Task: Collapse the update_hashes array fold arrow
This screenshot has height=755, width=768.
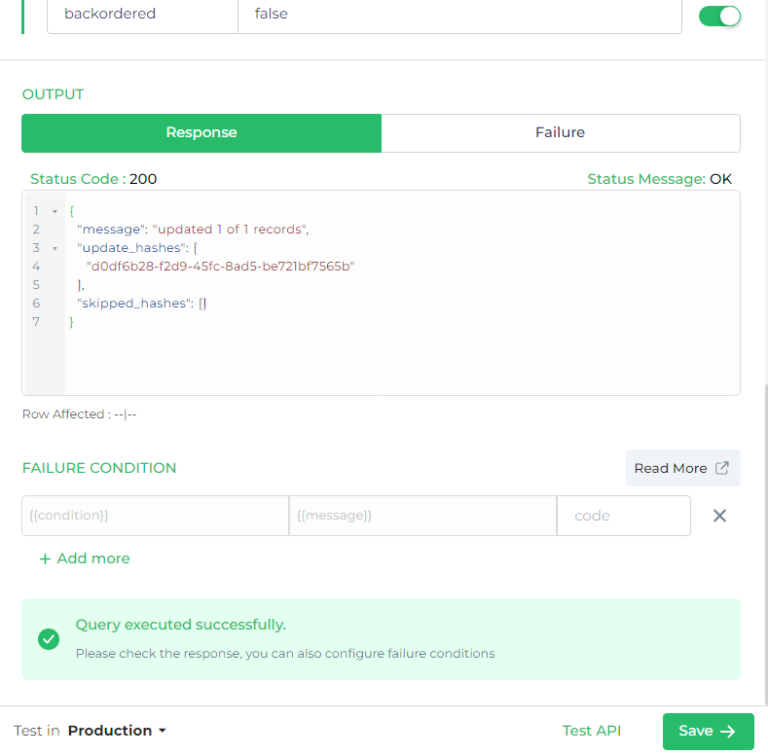Action: click(55, 248)
